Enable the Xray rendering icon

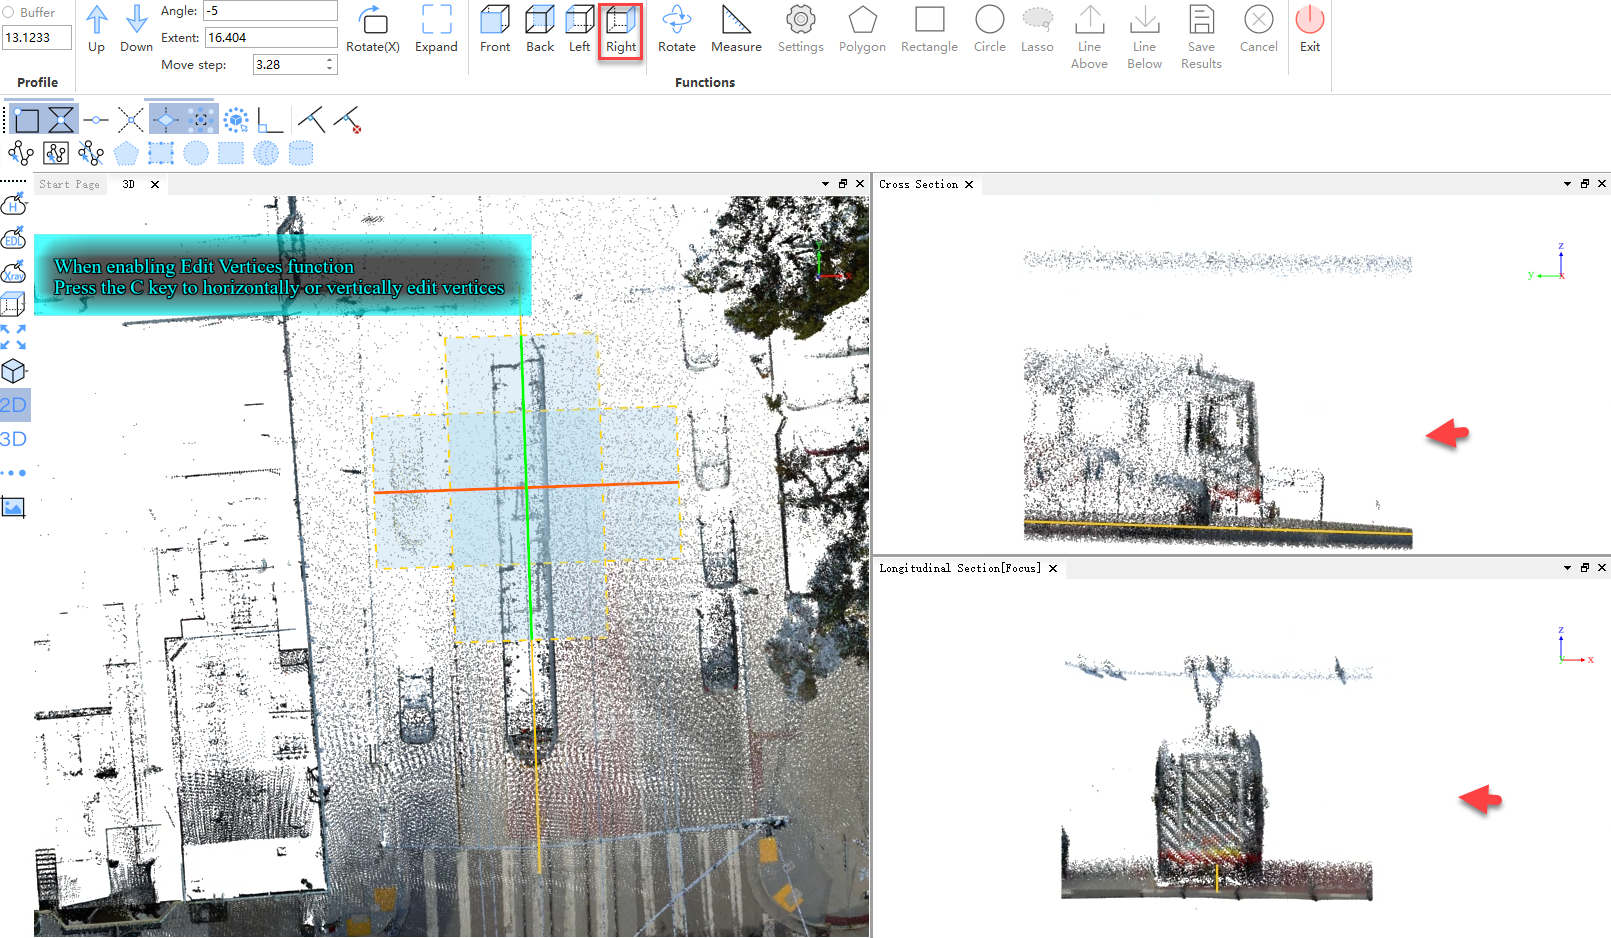tap(14, 272)
